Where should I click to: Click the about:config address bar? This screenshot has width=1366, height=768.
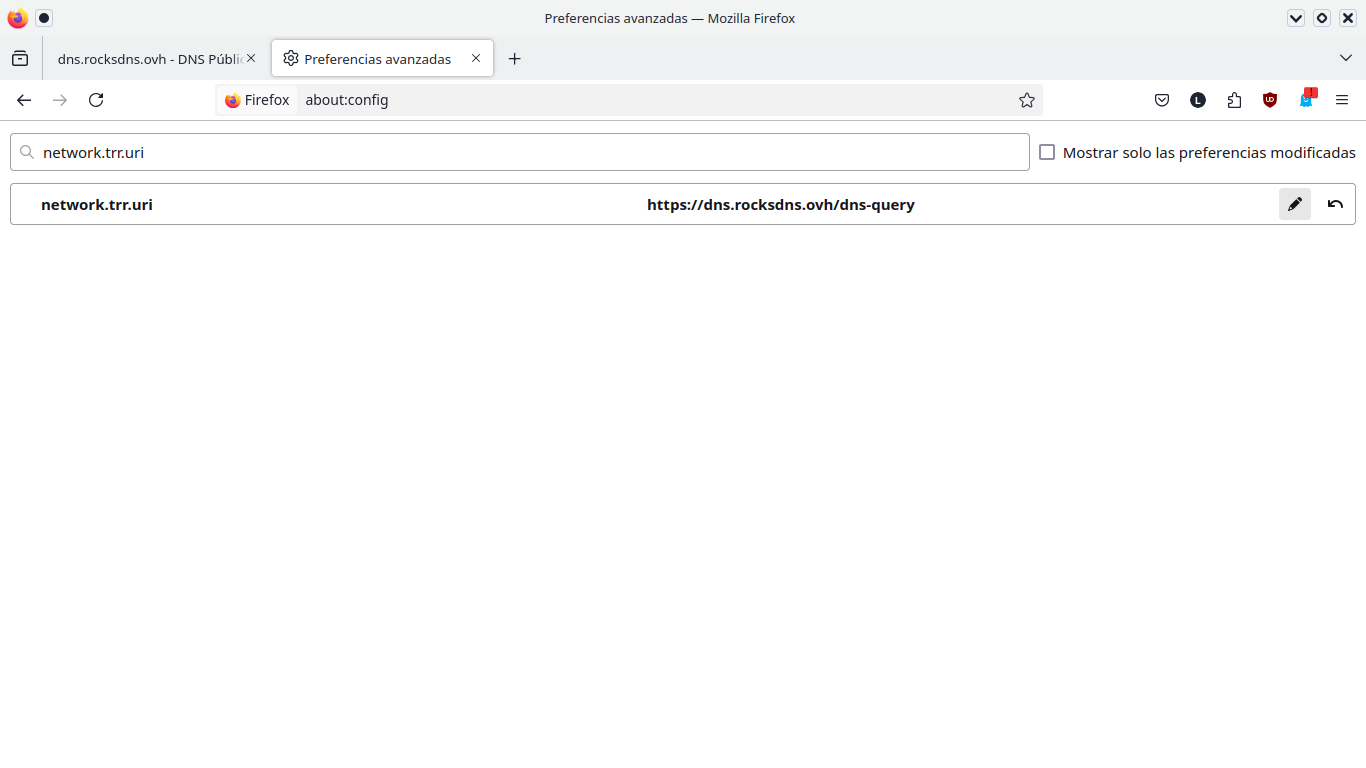tap(650, 100)
